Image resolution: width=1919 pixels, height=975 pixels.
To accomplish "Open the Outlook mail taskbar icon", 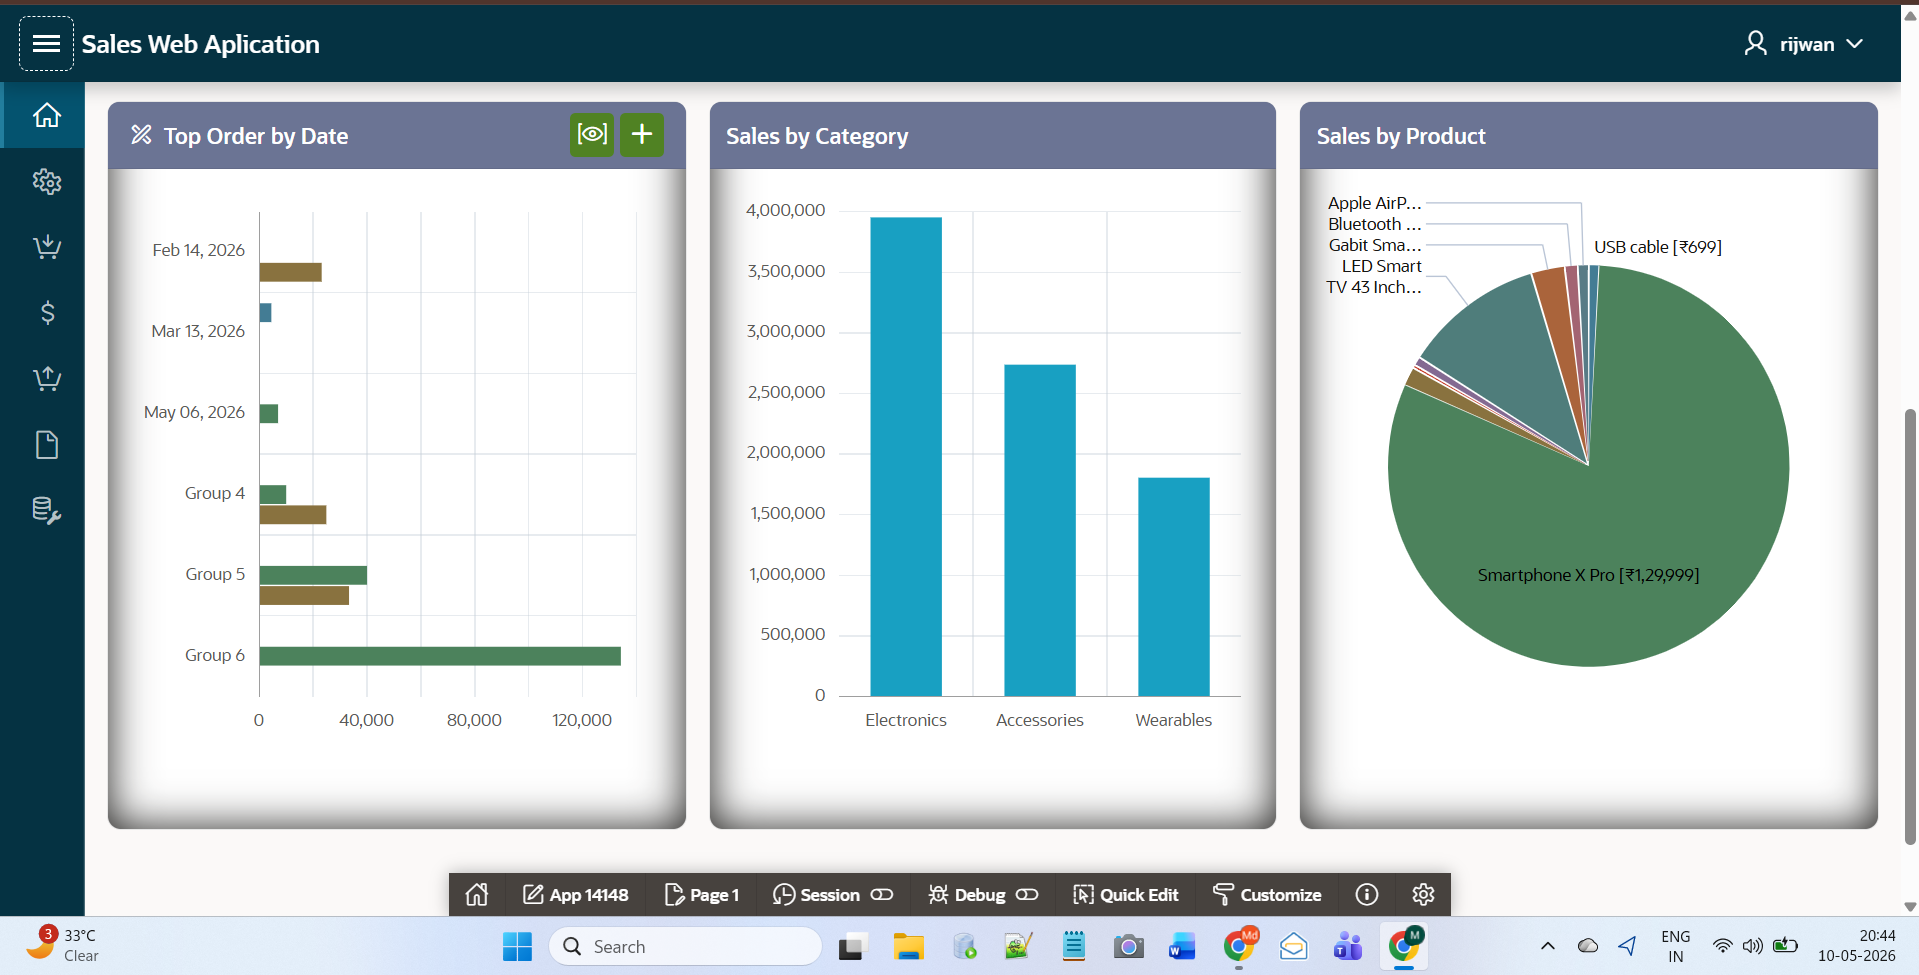I will point(1293,946).
